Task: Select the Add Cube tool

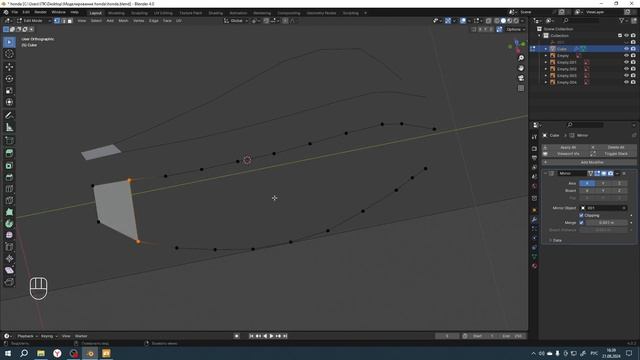Action: (x=9, y=140)
